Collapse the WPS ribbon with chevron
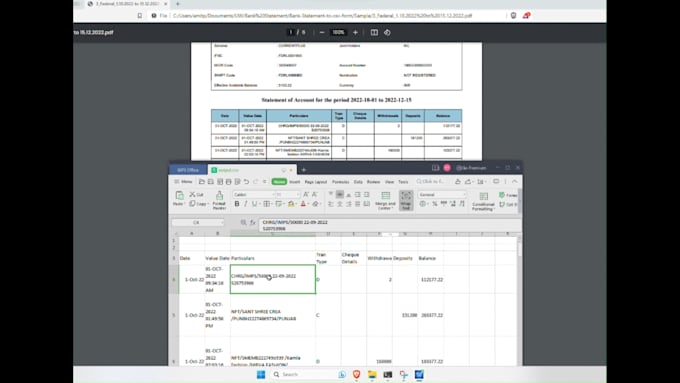Screen dimensions: 680x383 [515, 182]
